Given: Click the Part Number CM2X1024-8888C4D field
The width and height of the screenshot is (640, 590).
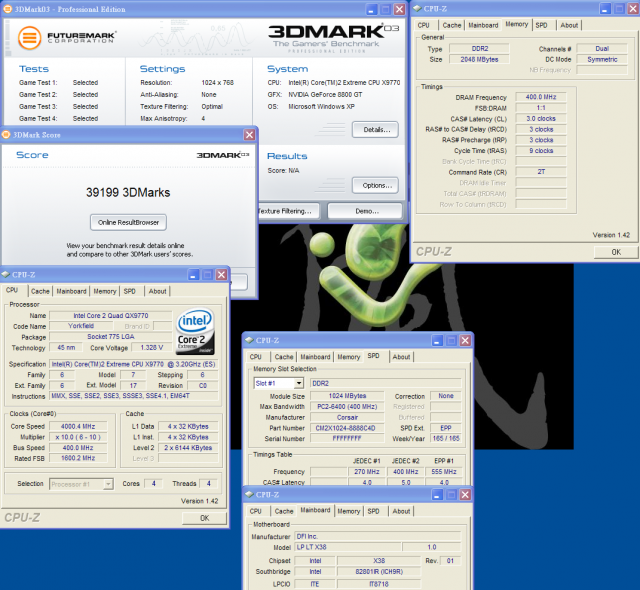Looking at the screenshot, I should pyautogui.click(x=347, y=428).
